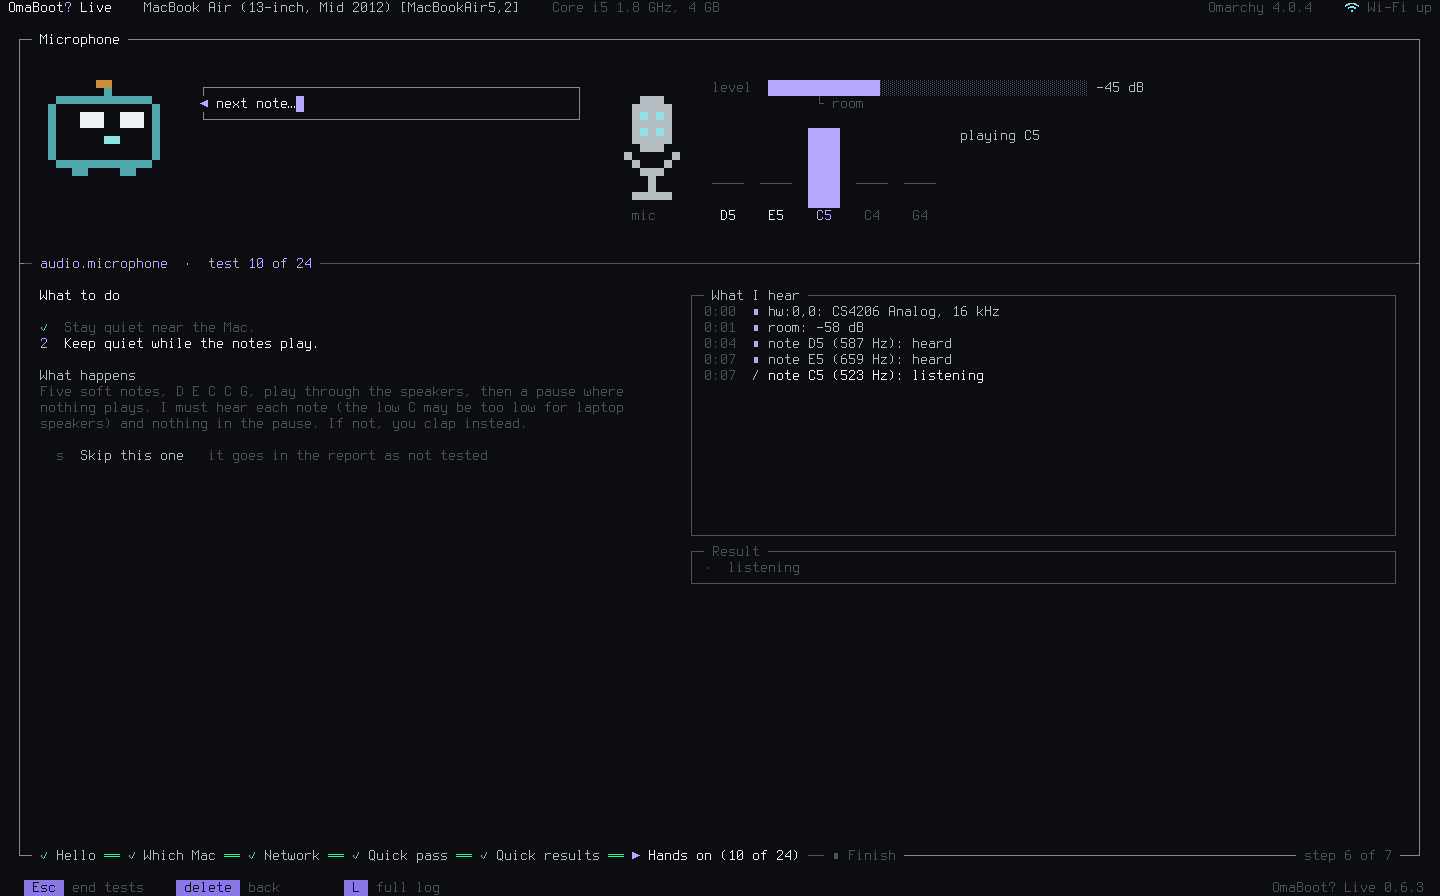Open the full log with L key hint
This screenshot has width=1440, height=896.
392,887
